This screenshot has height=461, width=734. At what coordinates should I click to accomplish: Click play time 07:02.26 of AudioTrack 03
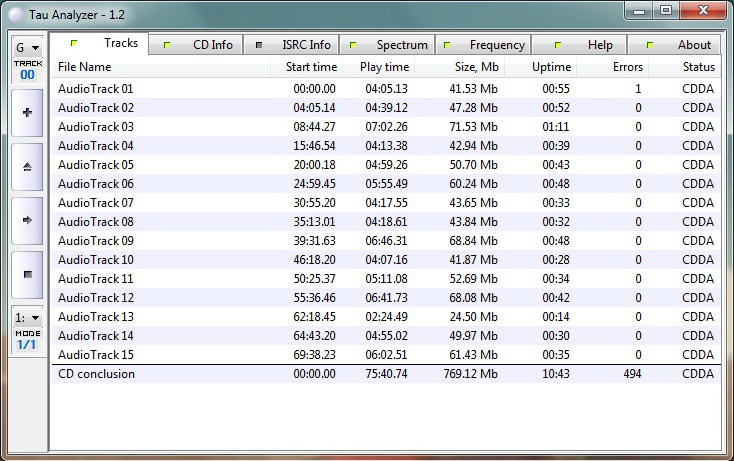386,127
